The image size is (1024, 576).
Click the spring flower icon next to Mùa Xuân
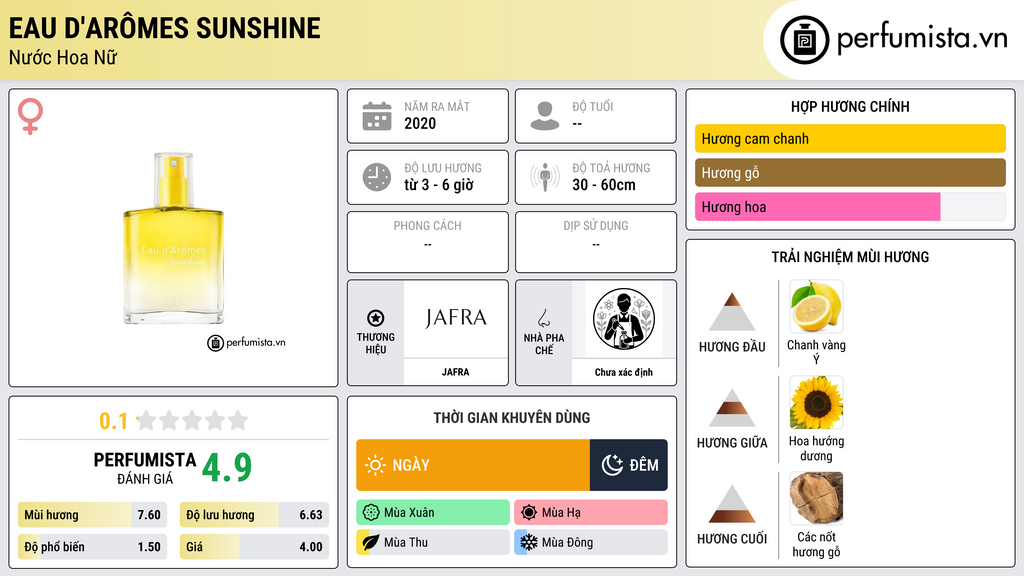[x=371, y=513]
